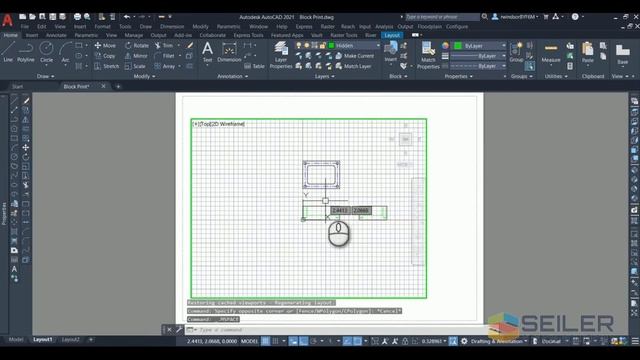The width and height of the screenshot is (640, 360).
Task: Click Match Layer button
Action: 353,66
